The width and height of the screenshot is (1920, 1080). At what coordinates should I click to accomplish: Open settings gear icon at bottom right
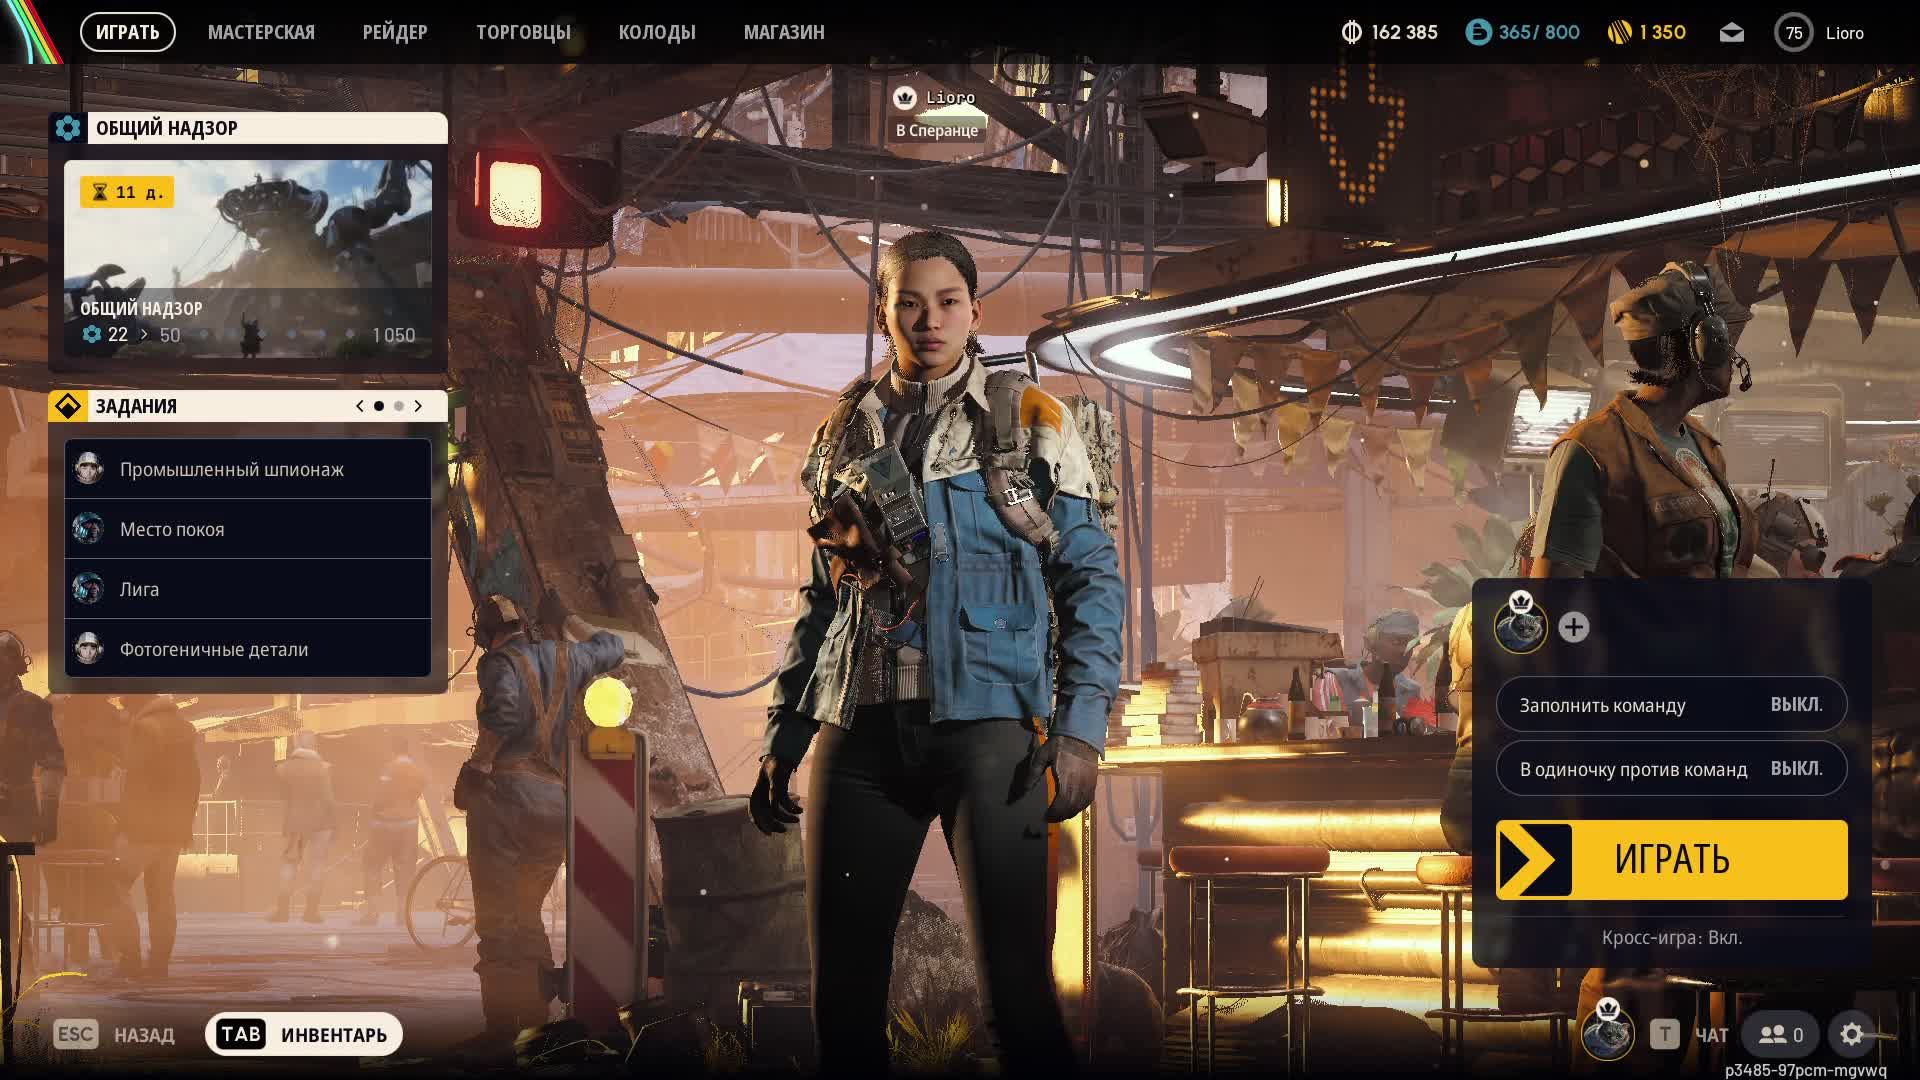(1852, 1034)
